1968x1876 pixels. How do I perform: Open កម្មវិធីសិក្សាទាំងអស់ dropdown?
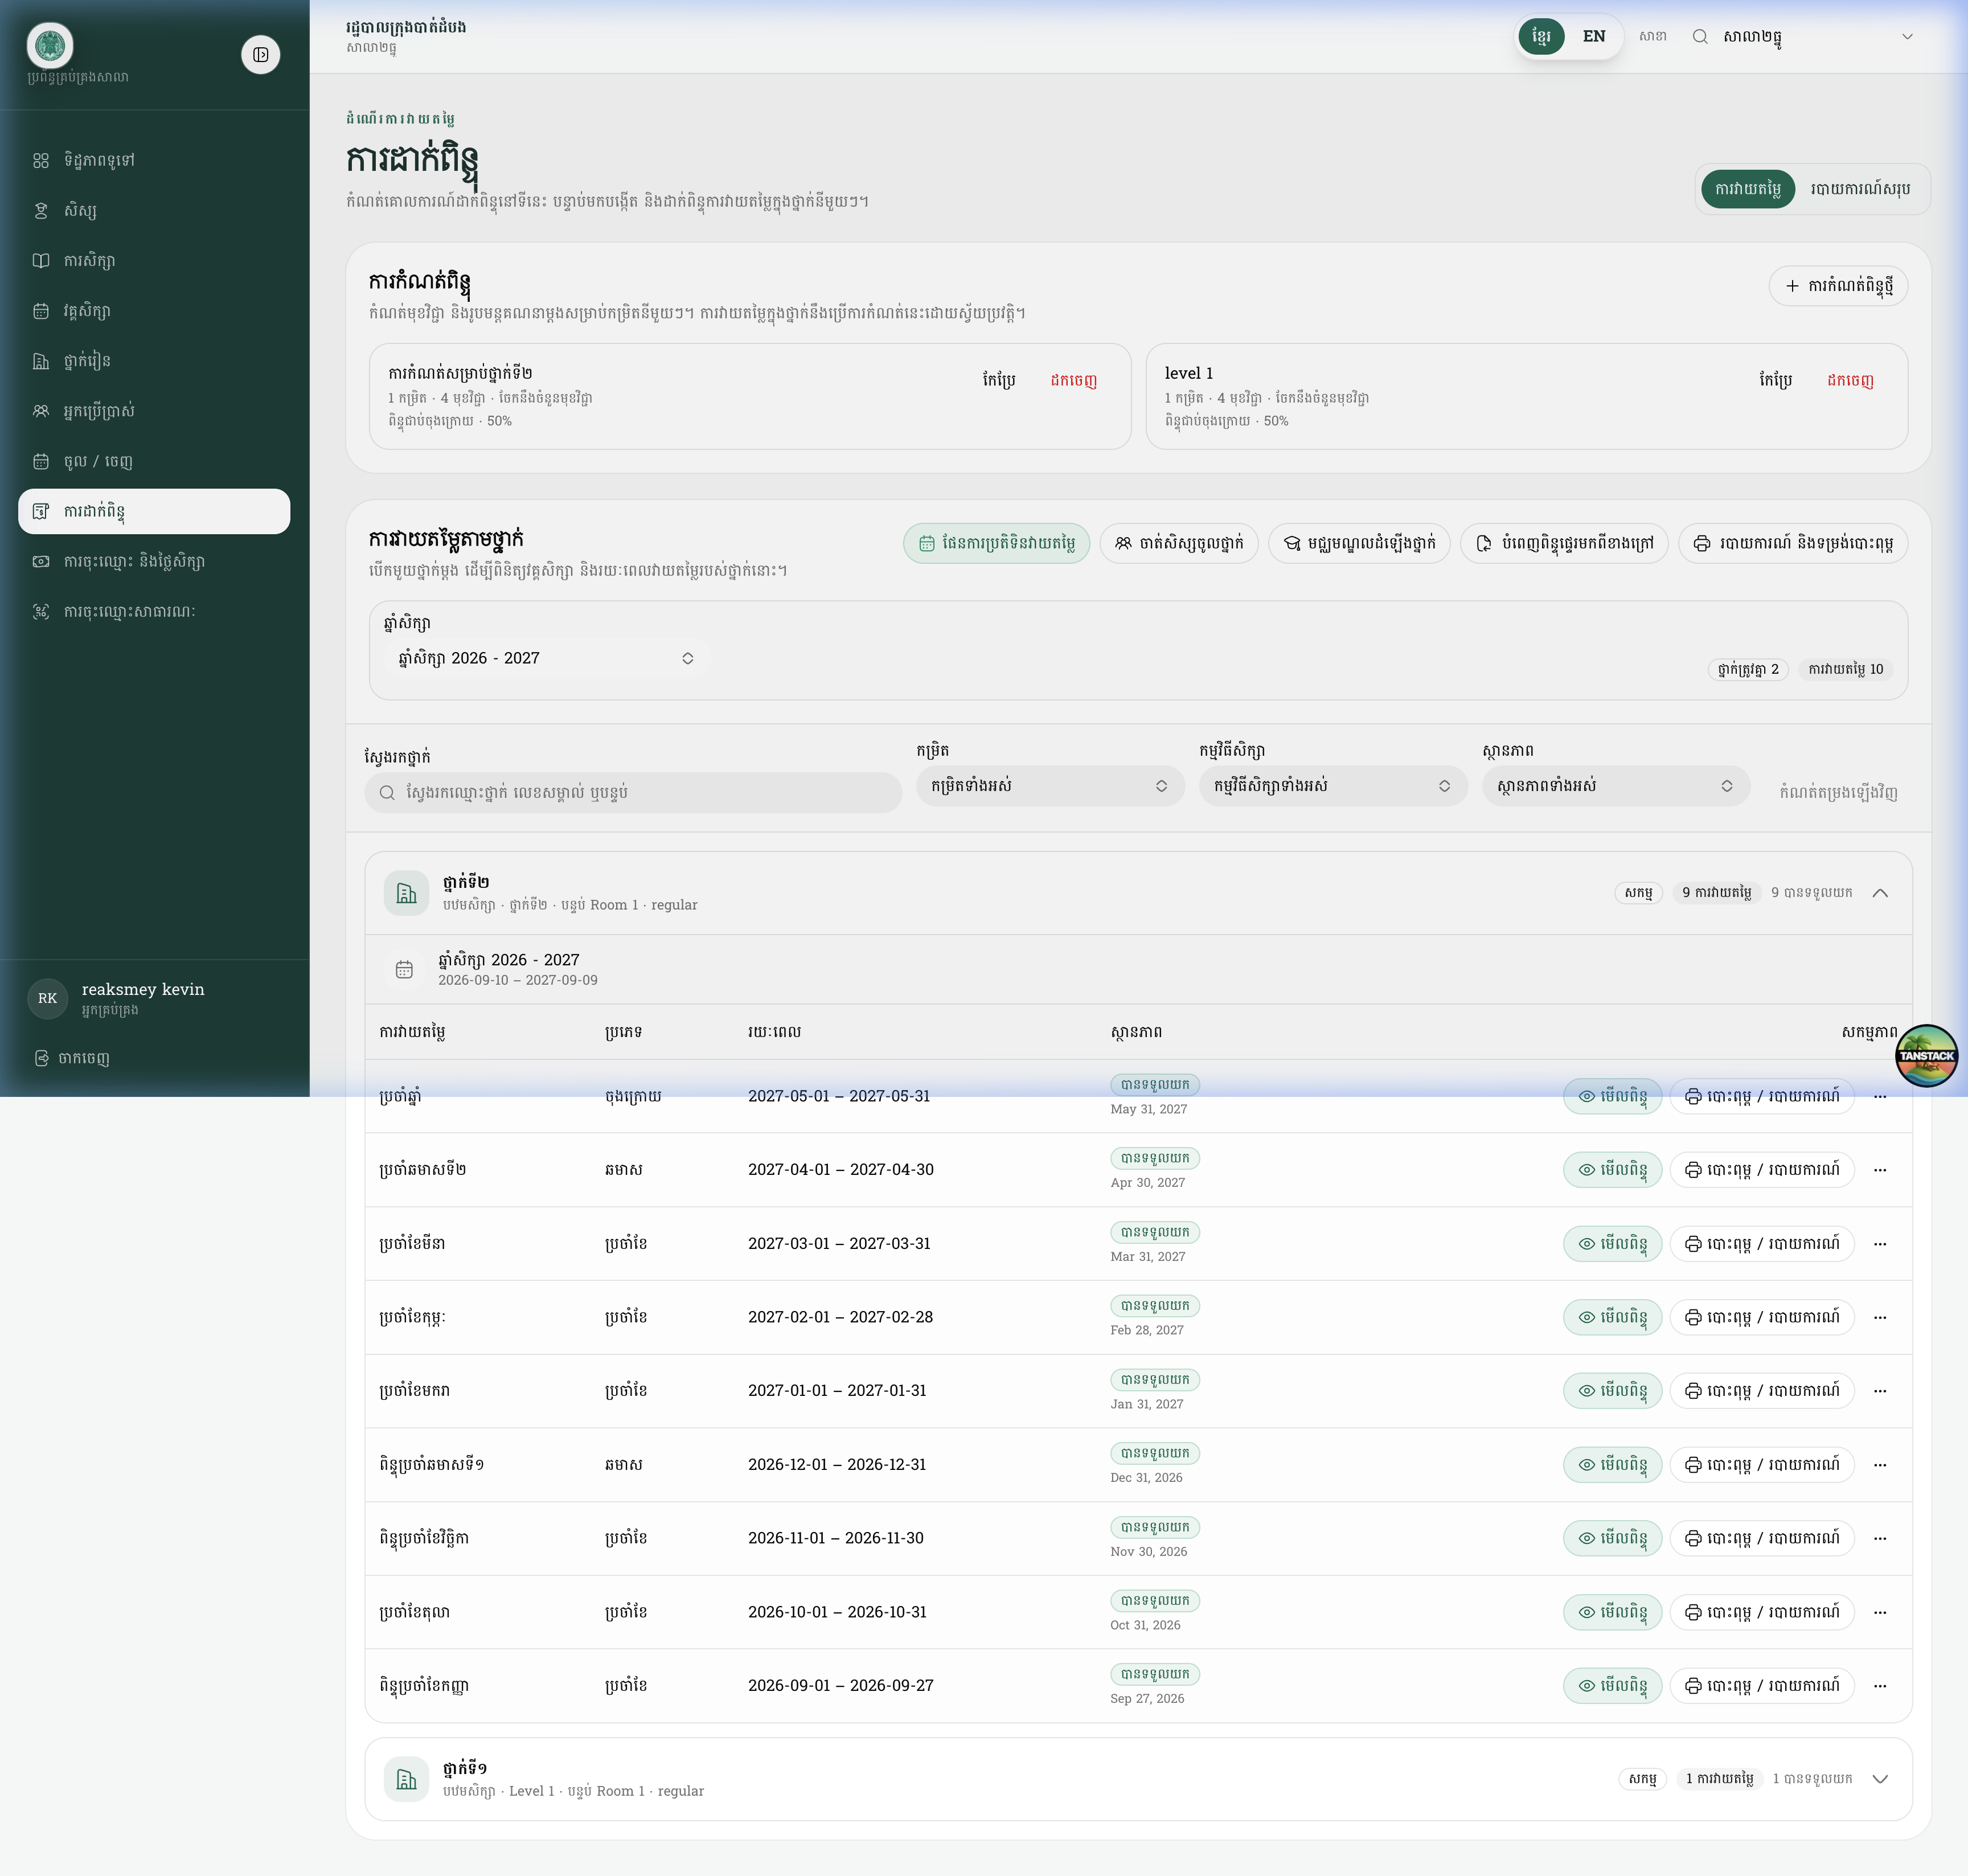[x=1333, y=786]
